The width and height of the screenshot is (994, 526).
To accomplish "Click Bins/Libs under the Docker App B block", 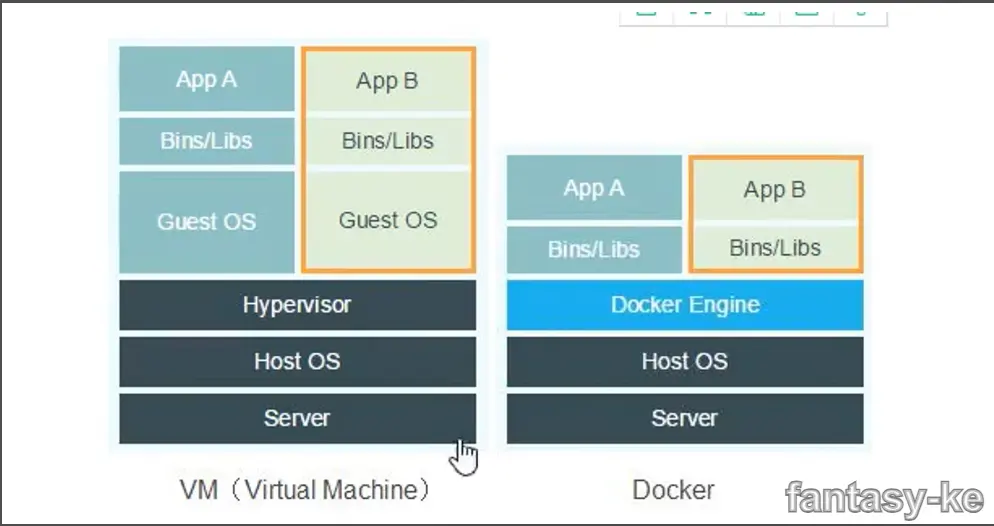I will pyautogui.click(x=774, y=248).
